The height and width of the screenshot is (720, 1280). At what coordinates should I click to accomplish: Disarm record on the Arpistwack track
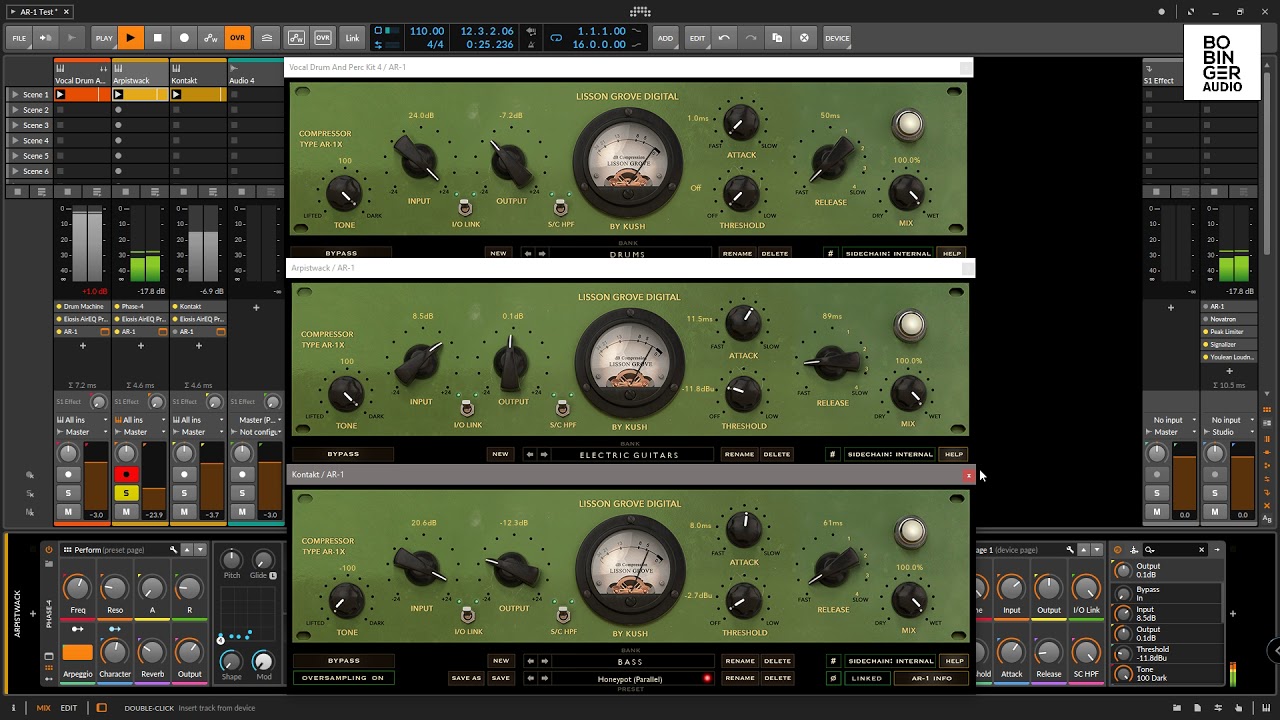coord(126,474)
